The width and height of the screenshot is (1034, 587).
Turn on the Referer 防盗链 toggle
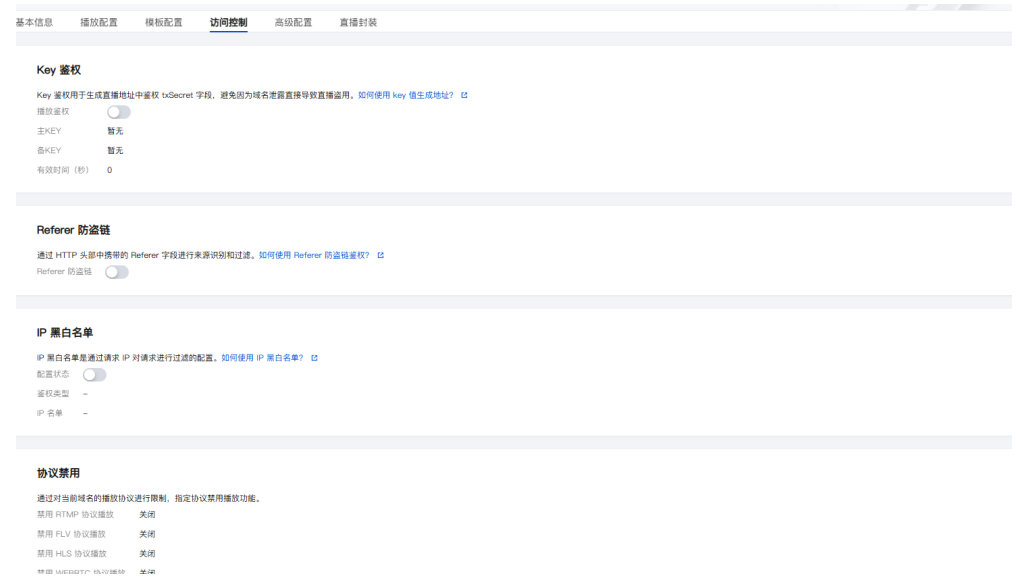[x=117, y=272]
